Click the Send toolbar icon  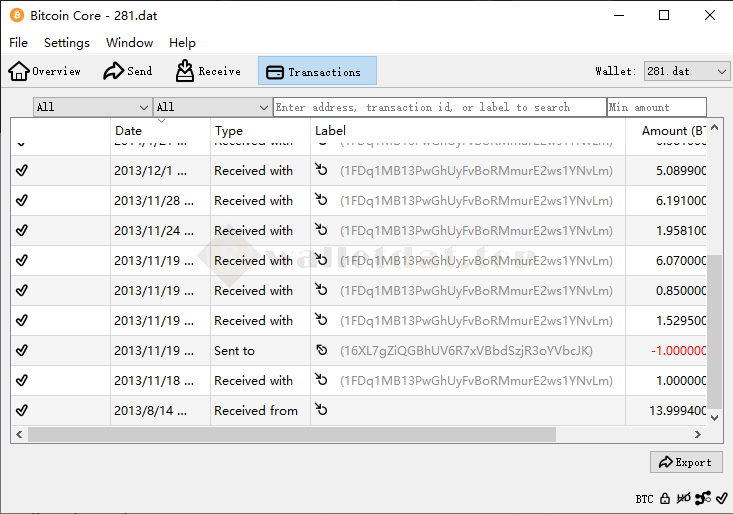tap(128, 71)
